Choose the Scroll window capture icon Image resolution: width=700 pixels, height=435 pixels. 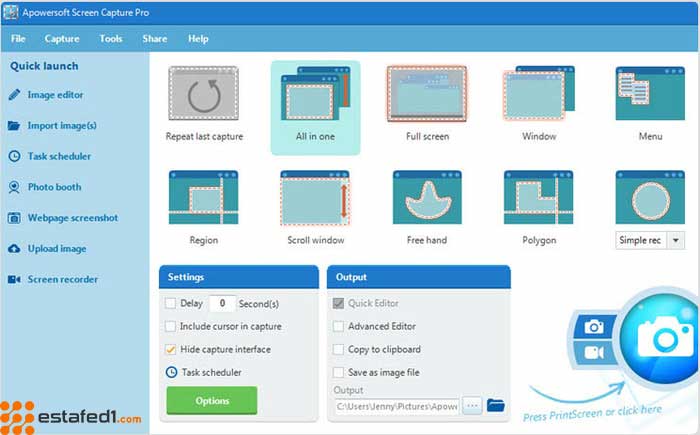[315, 198]
